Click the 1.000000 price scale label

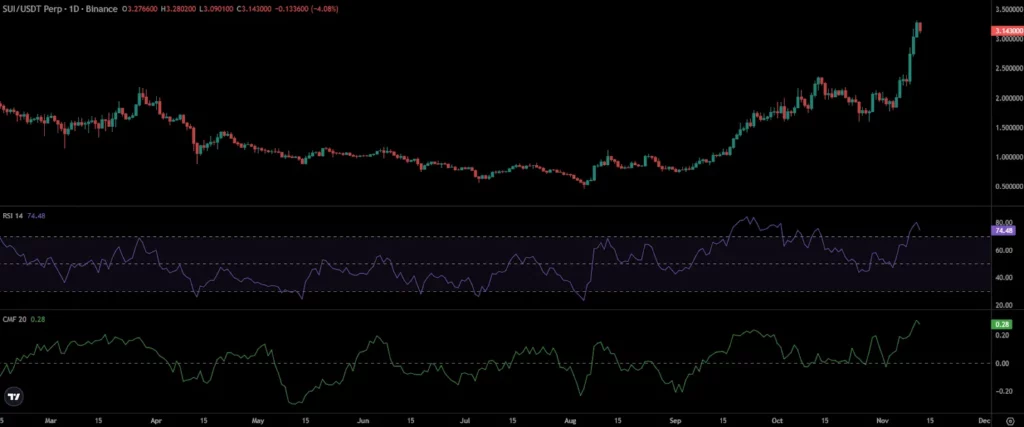tap(1008, 157)
